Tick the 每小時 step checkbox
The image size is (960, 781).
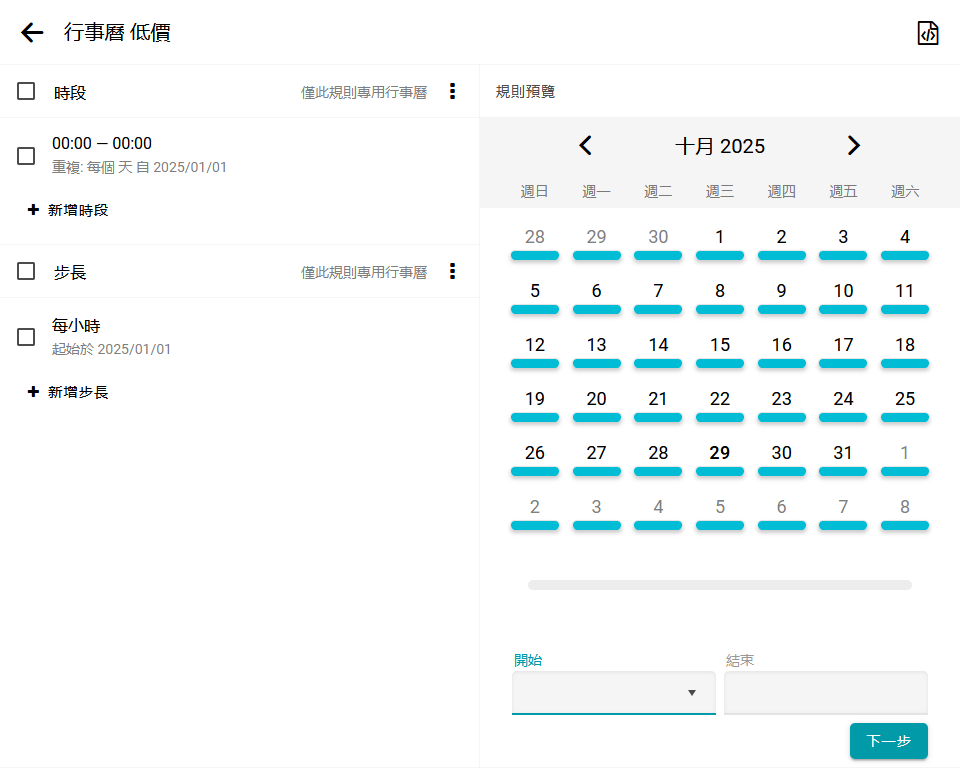point(26,337)
